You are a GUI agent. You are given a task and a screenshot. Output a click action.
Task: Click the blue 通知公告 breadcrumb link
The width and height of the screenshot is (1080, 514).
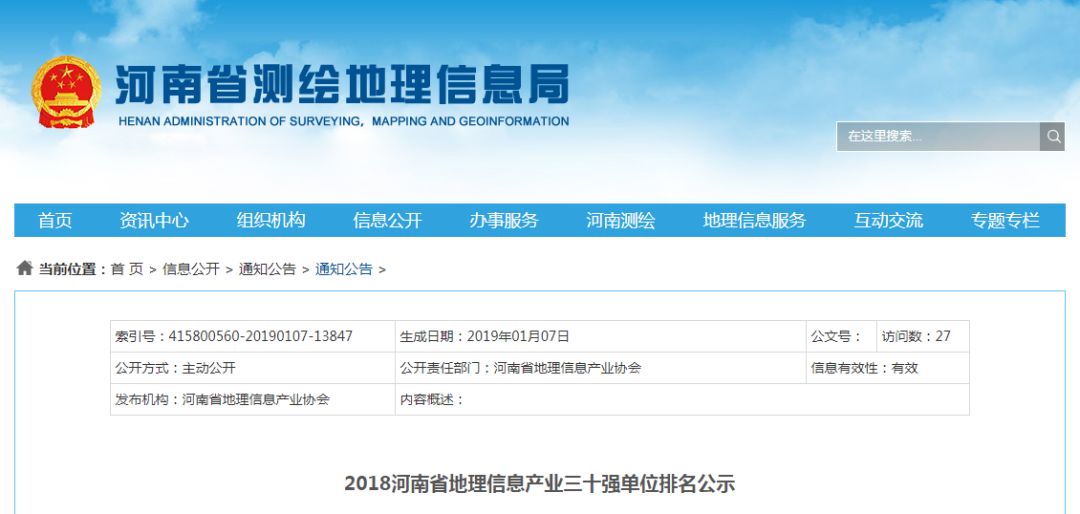tap(344, 269)
